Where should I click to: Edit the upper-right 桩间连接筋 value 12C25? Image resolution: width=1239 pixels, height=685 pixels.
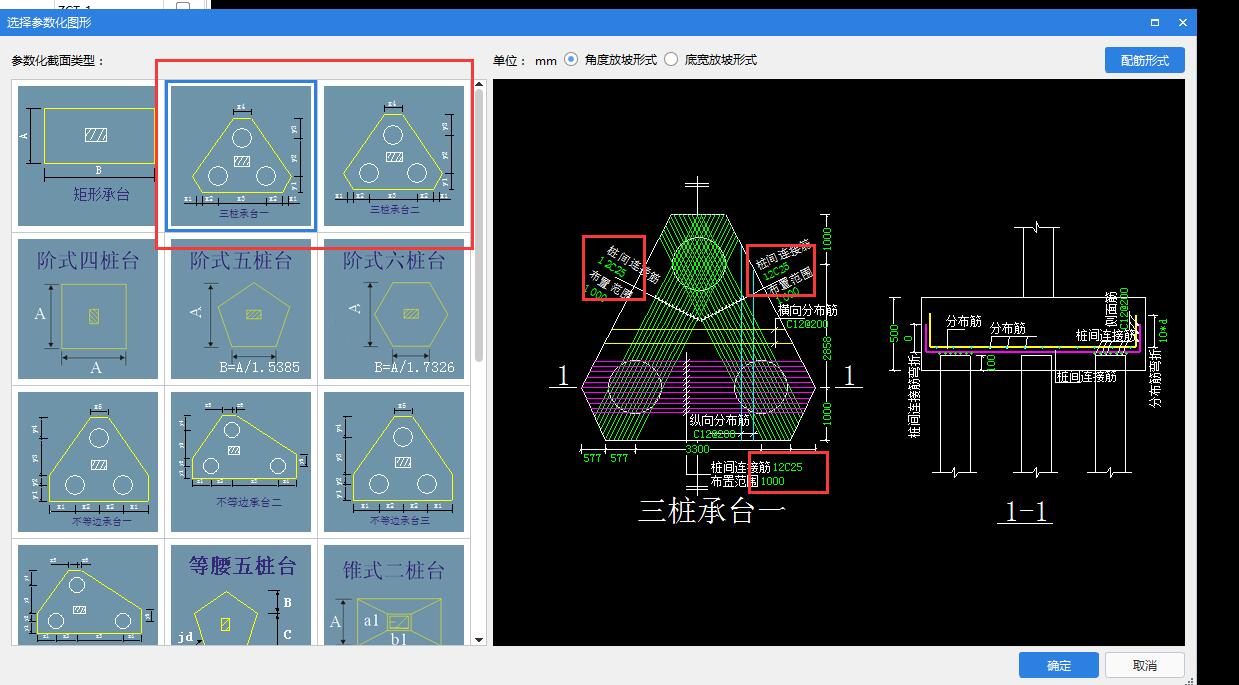coord(776,270)
